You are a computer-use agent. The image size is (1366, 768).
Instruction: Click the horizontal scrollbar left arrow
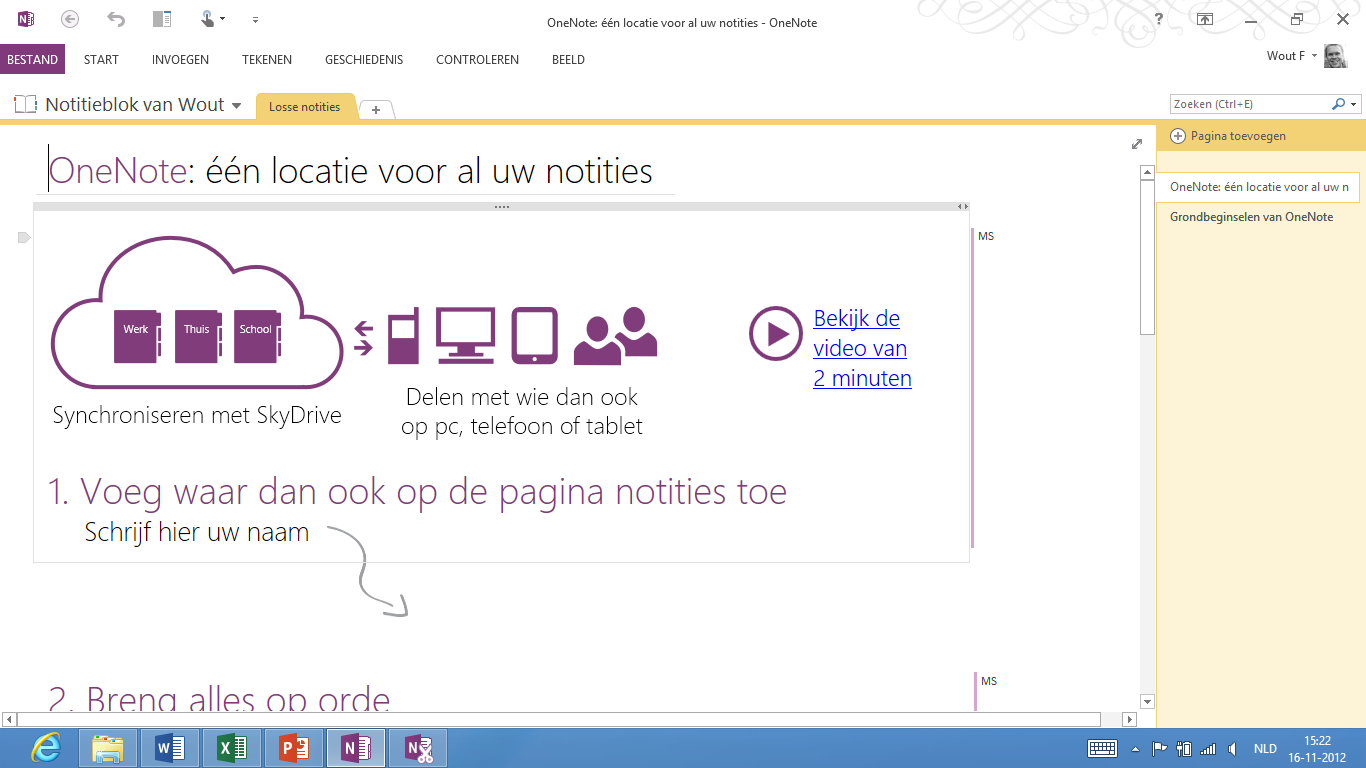click(x=9, y=719)
